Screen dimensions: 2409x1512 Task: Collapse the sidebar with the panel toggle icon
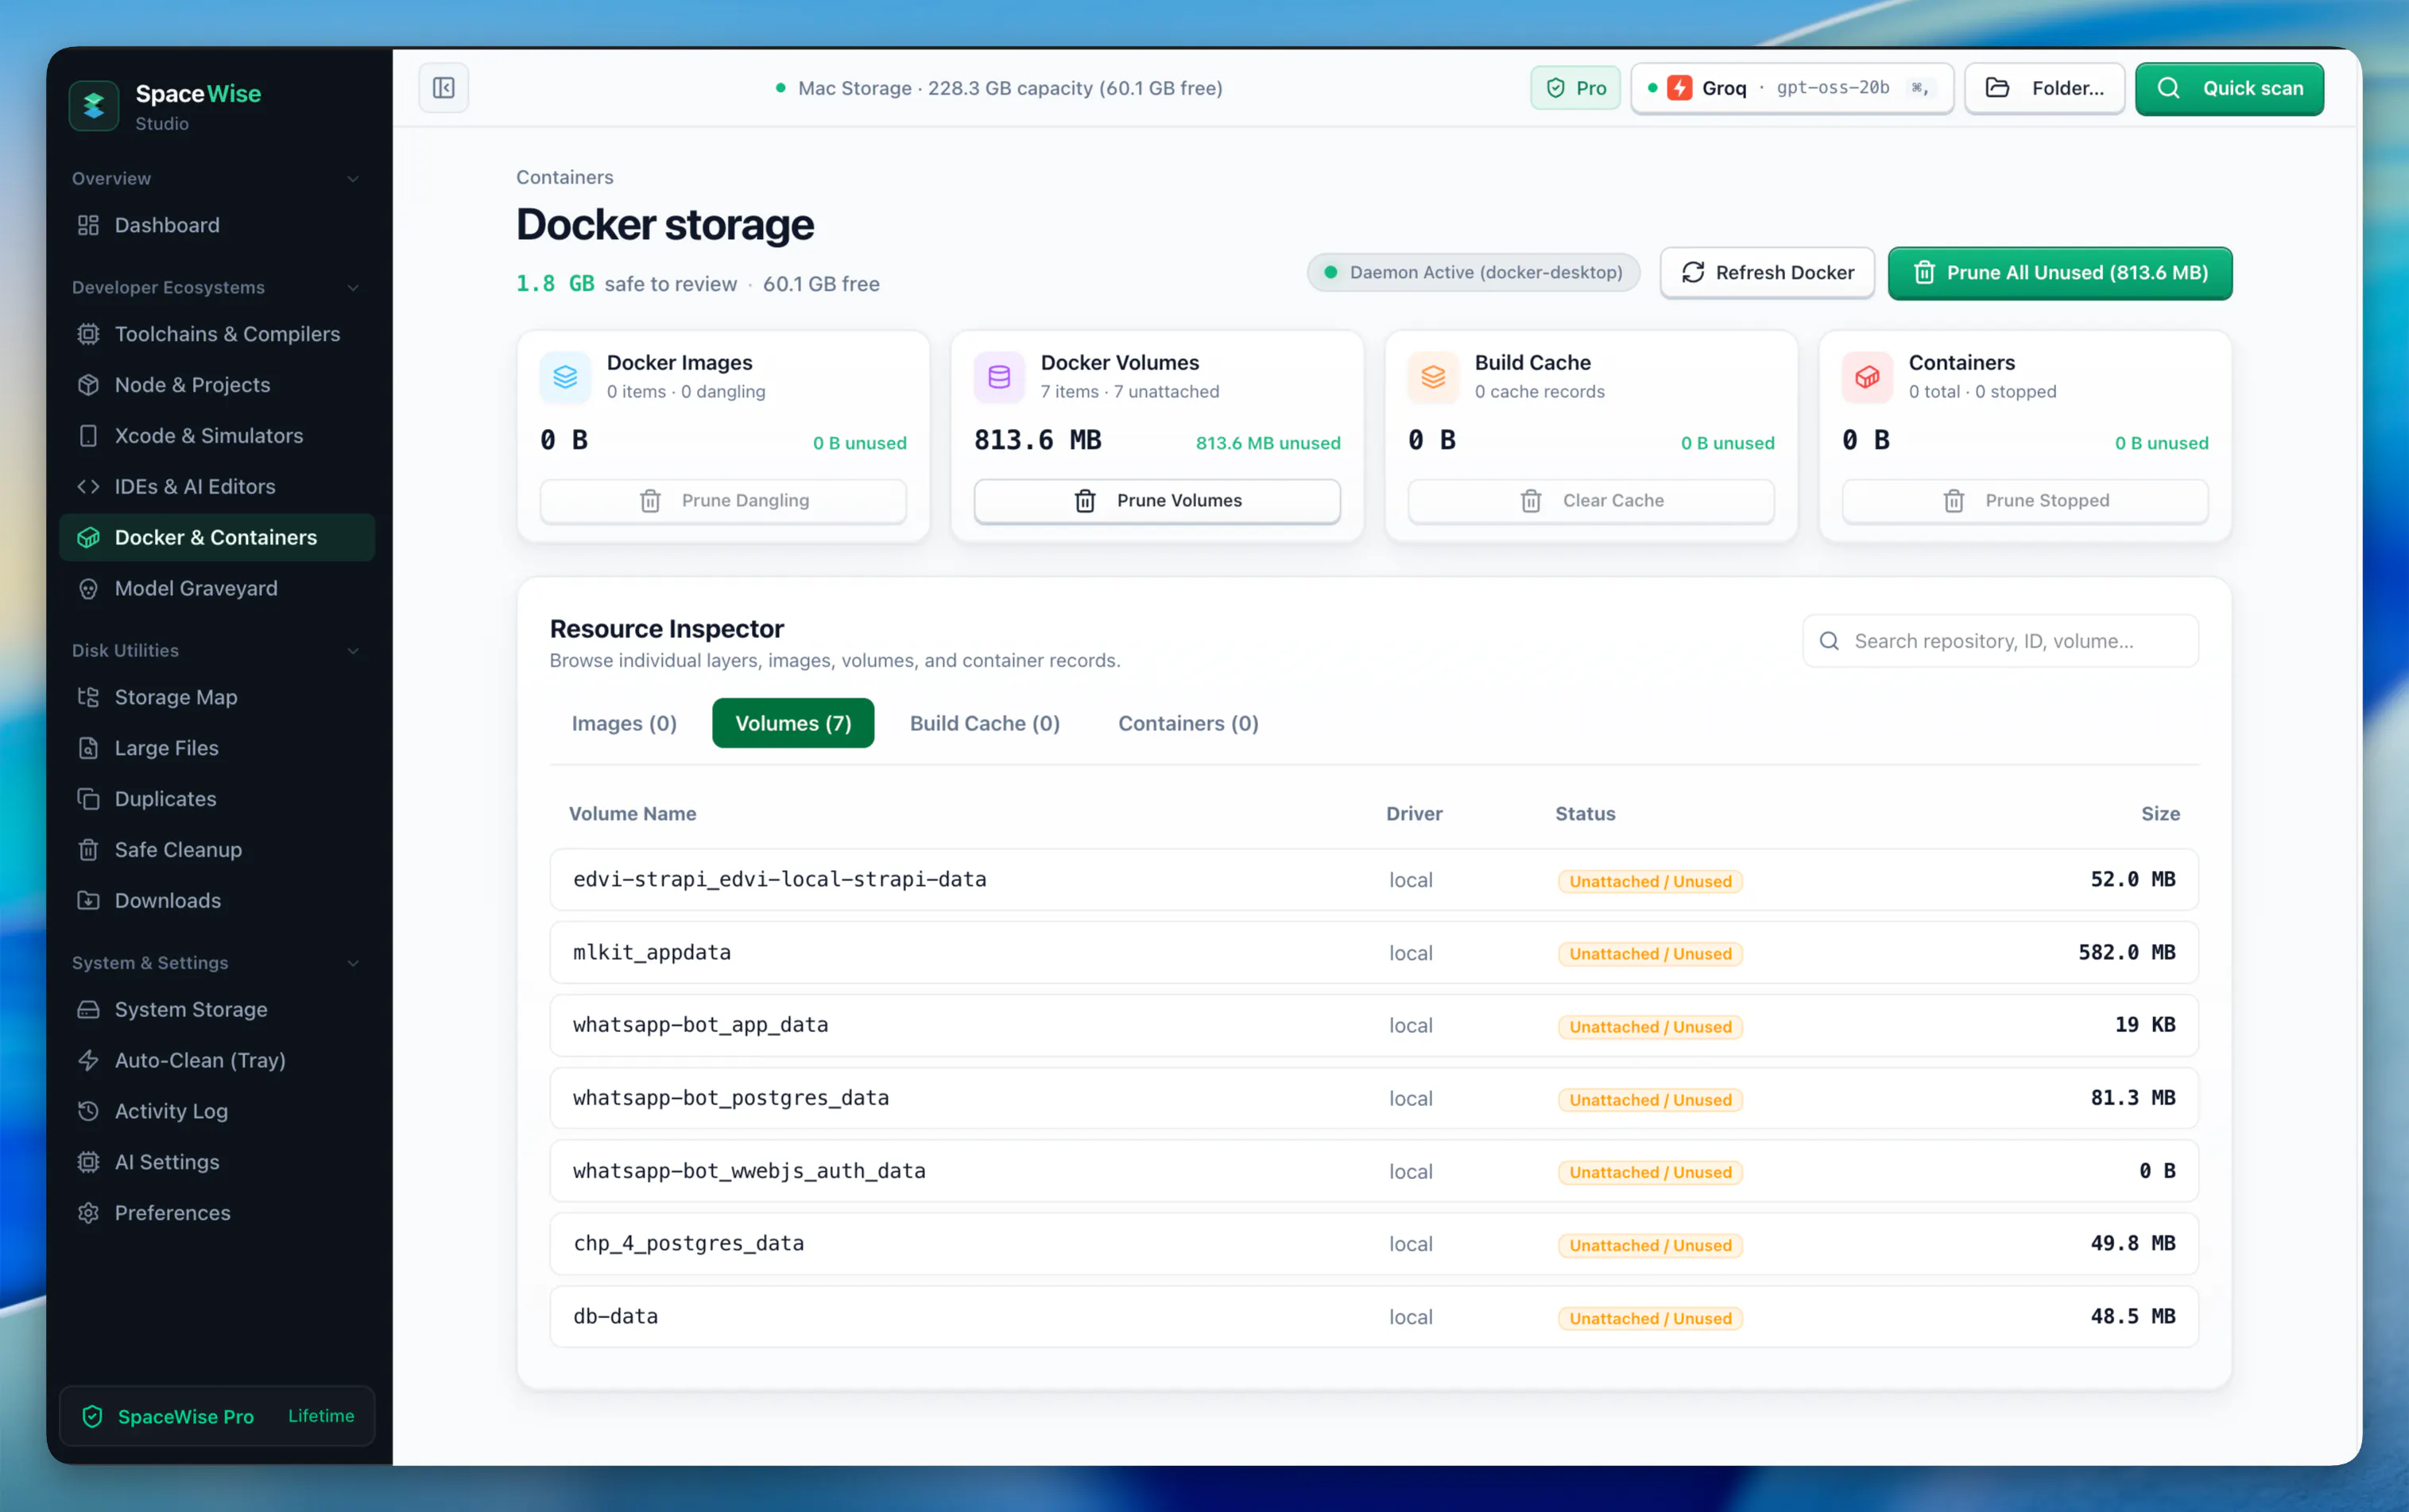(x=443, y=88)
